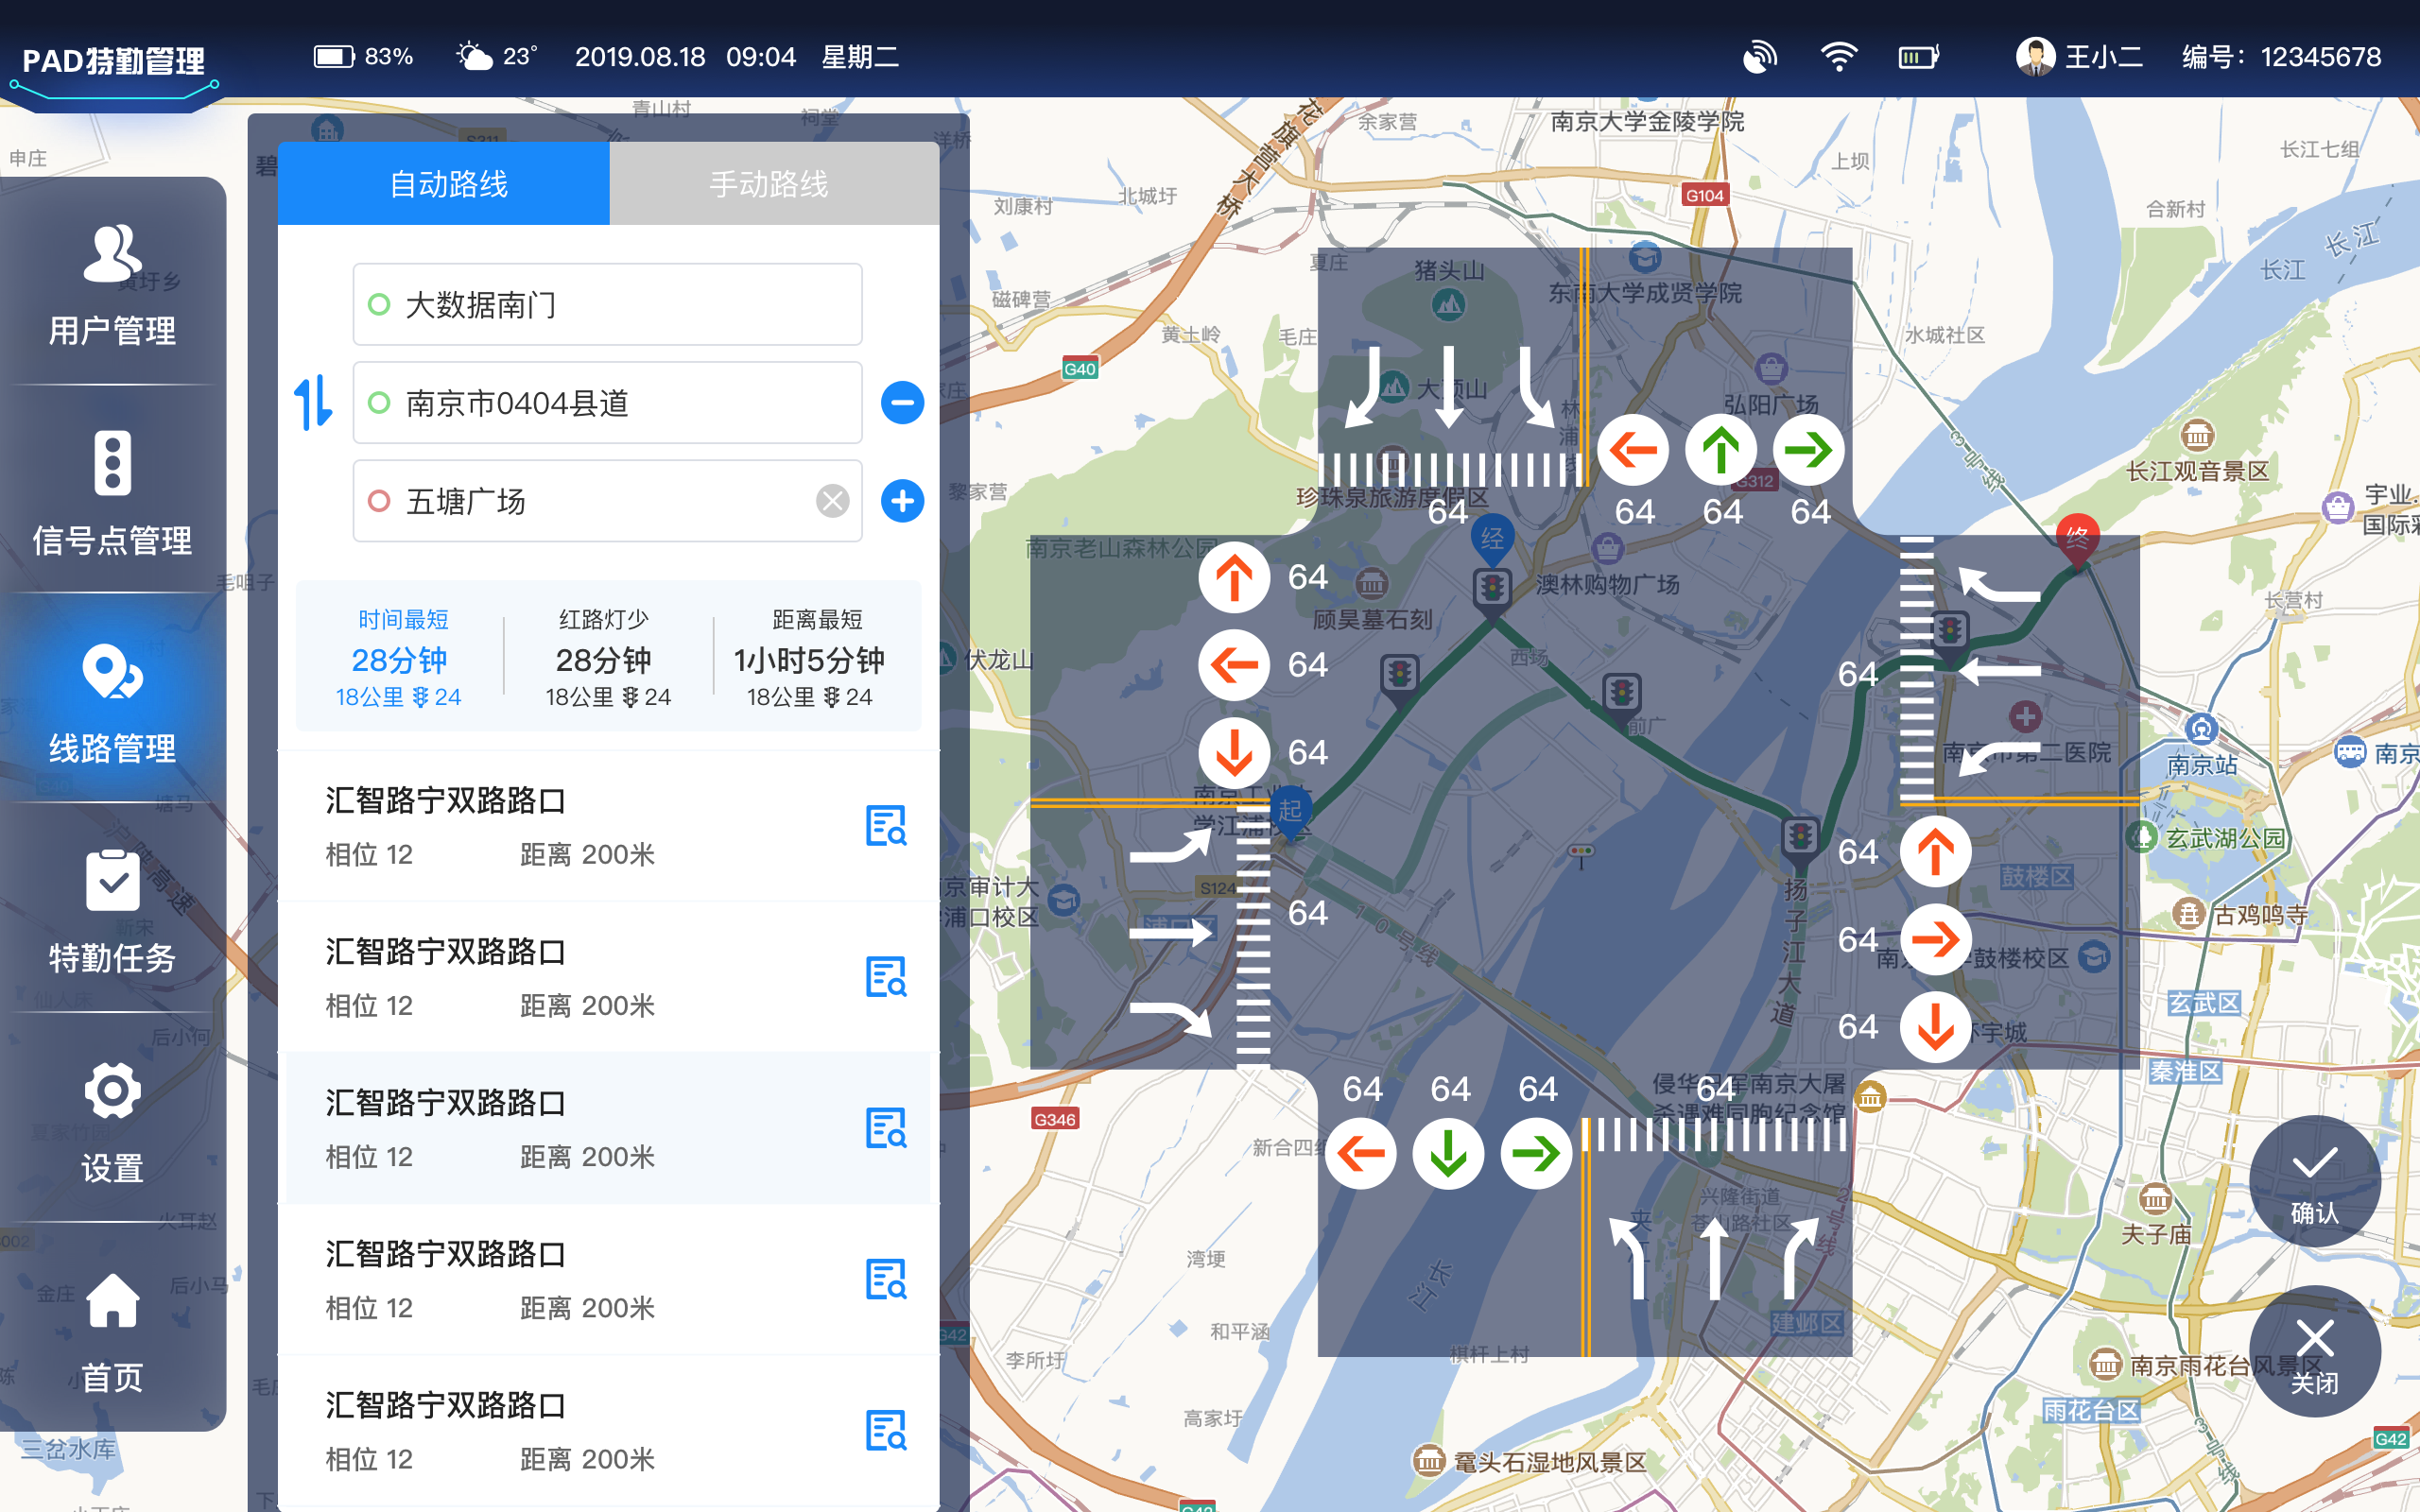Switch to 自动路线 tab

[x=444, y=183]
